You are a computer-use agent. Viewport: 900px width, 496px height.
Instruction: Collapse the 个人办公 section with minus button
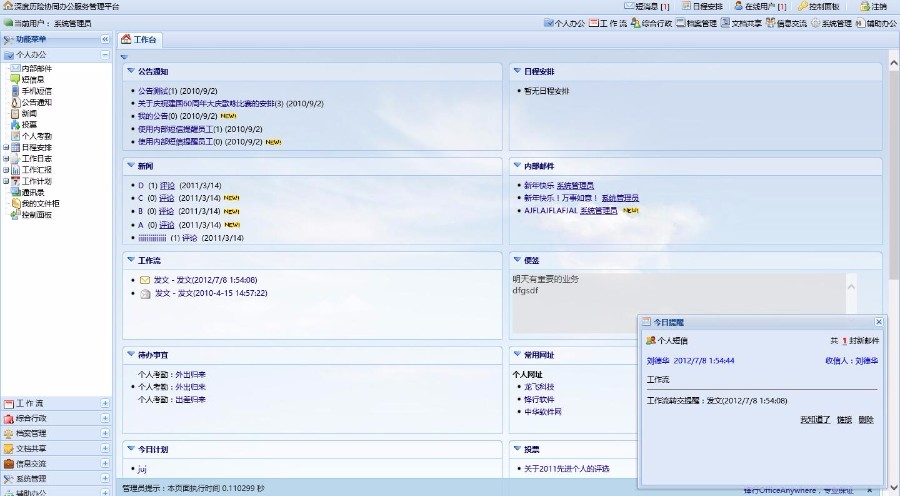pyautogui.click(x=105, y=55)
